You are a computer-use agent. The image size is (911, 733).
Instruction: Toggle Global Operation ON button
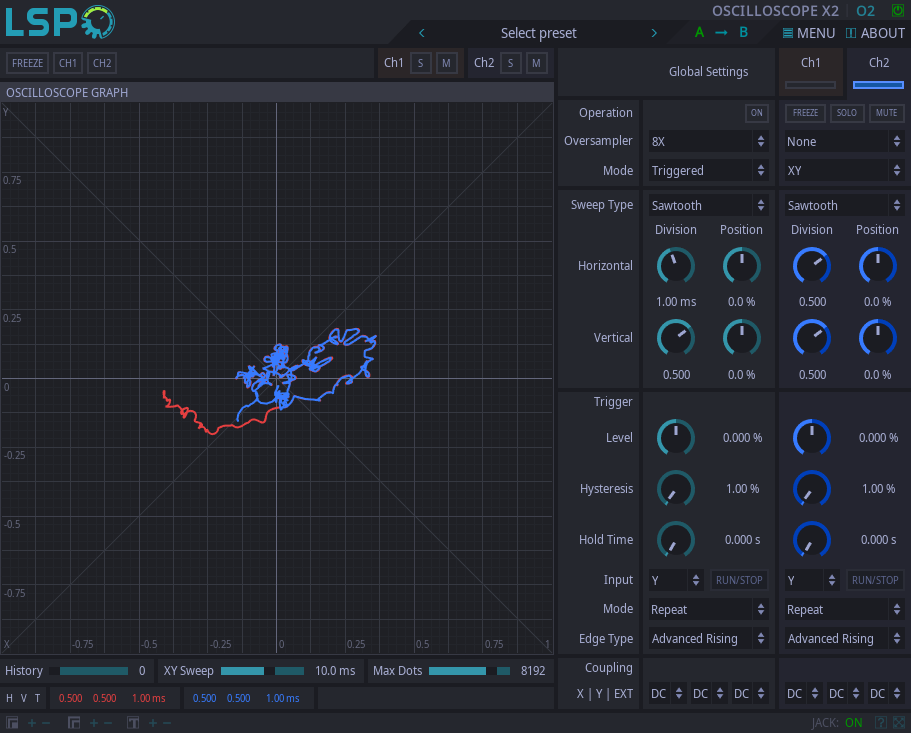tap(756, 113)
